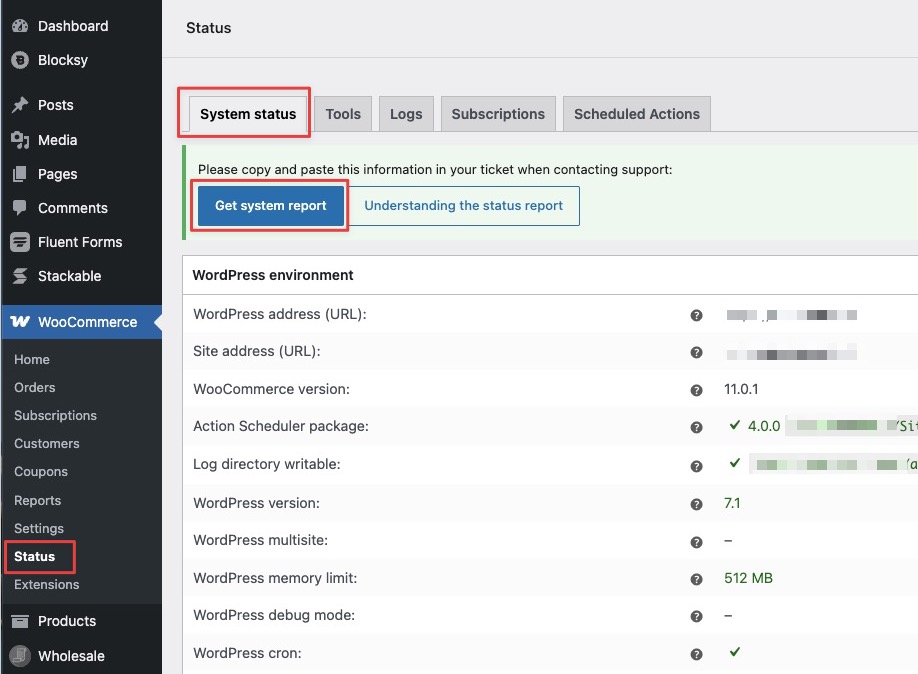Viewport: 918px width, 674px height.
Task: Open Coupons submenu
Action: click(x=40, y=471)
